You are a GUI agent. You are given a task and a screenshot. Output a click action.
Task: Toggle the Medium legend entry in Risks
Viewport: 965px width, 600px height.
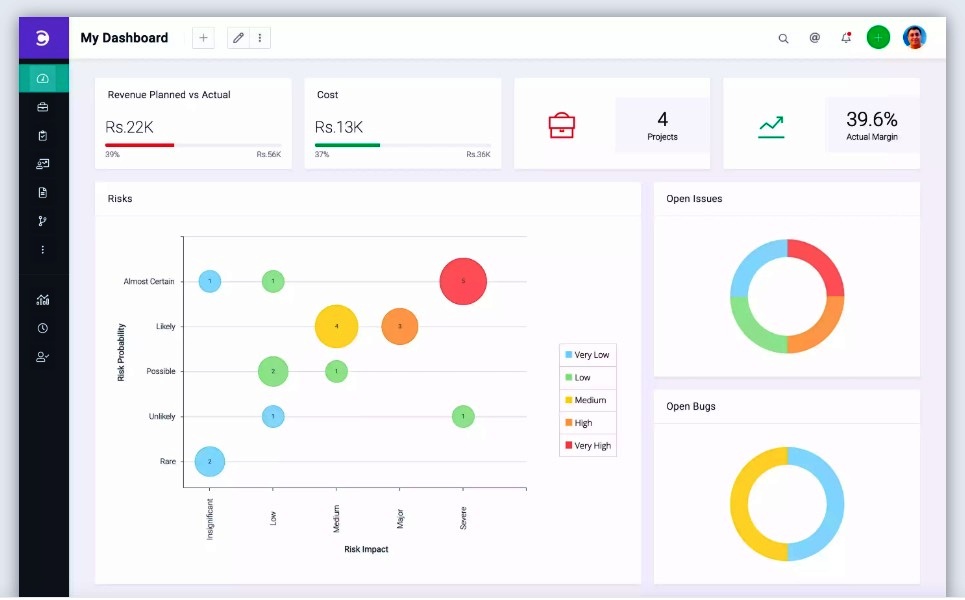pos(587,400)
